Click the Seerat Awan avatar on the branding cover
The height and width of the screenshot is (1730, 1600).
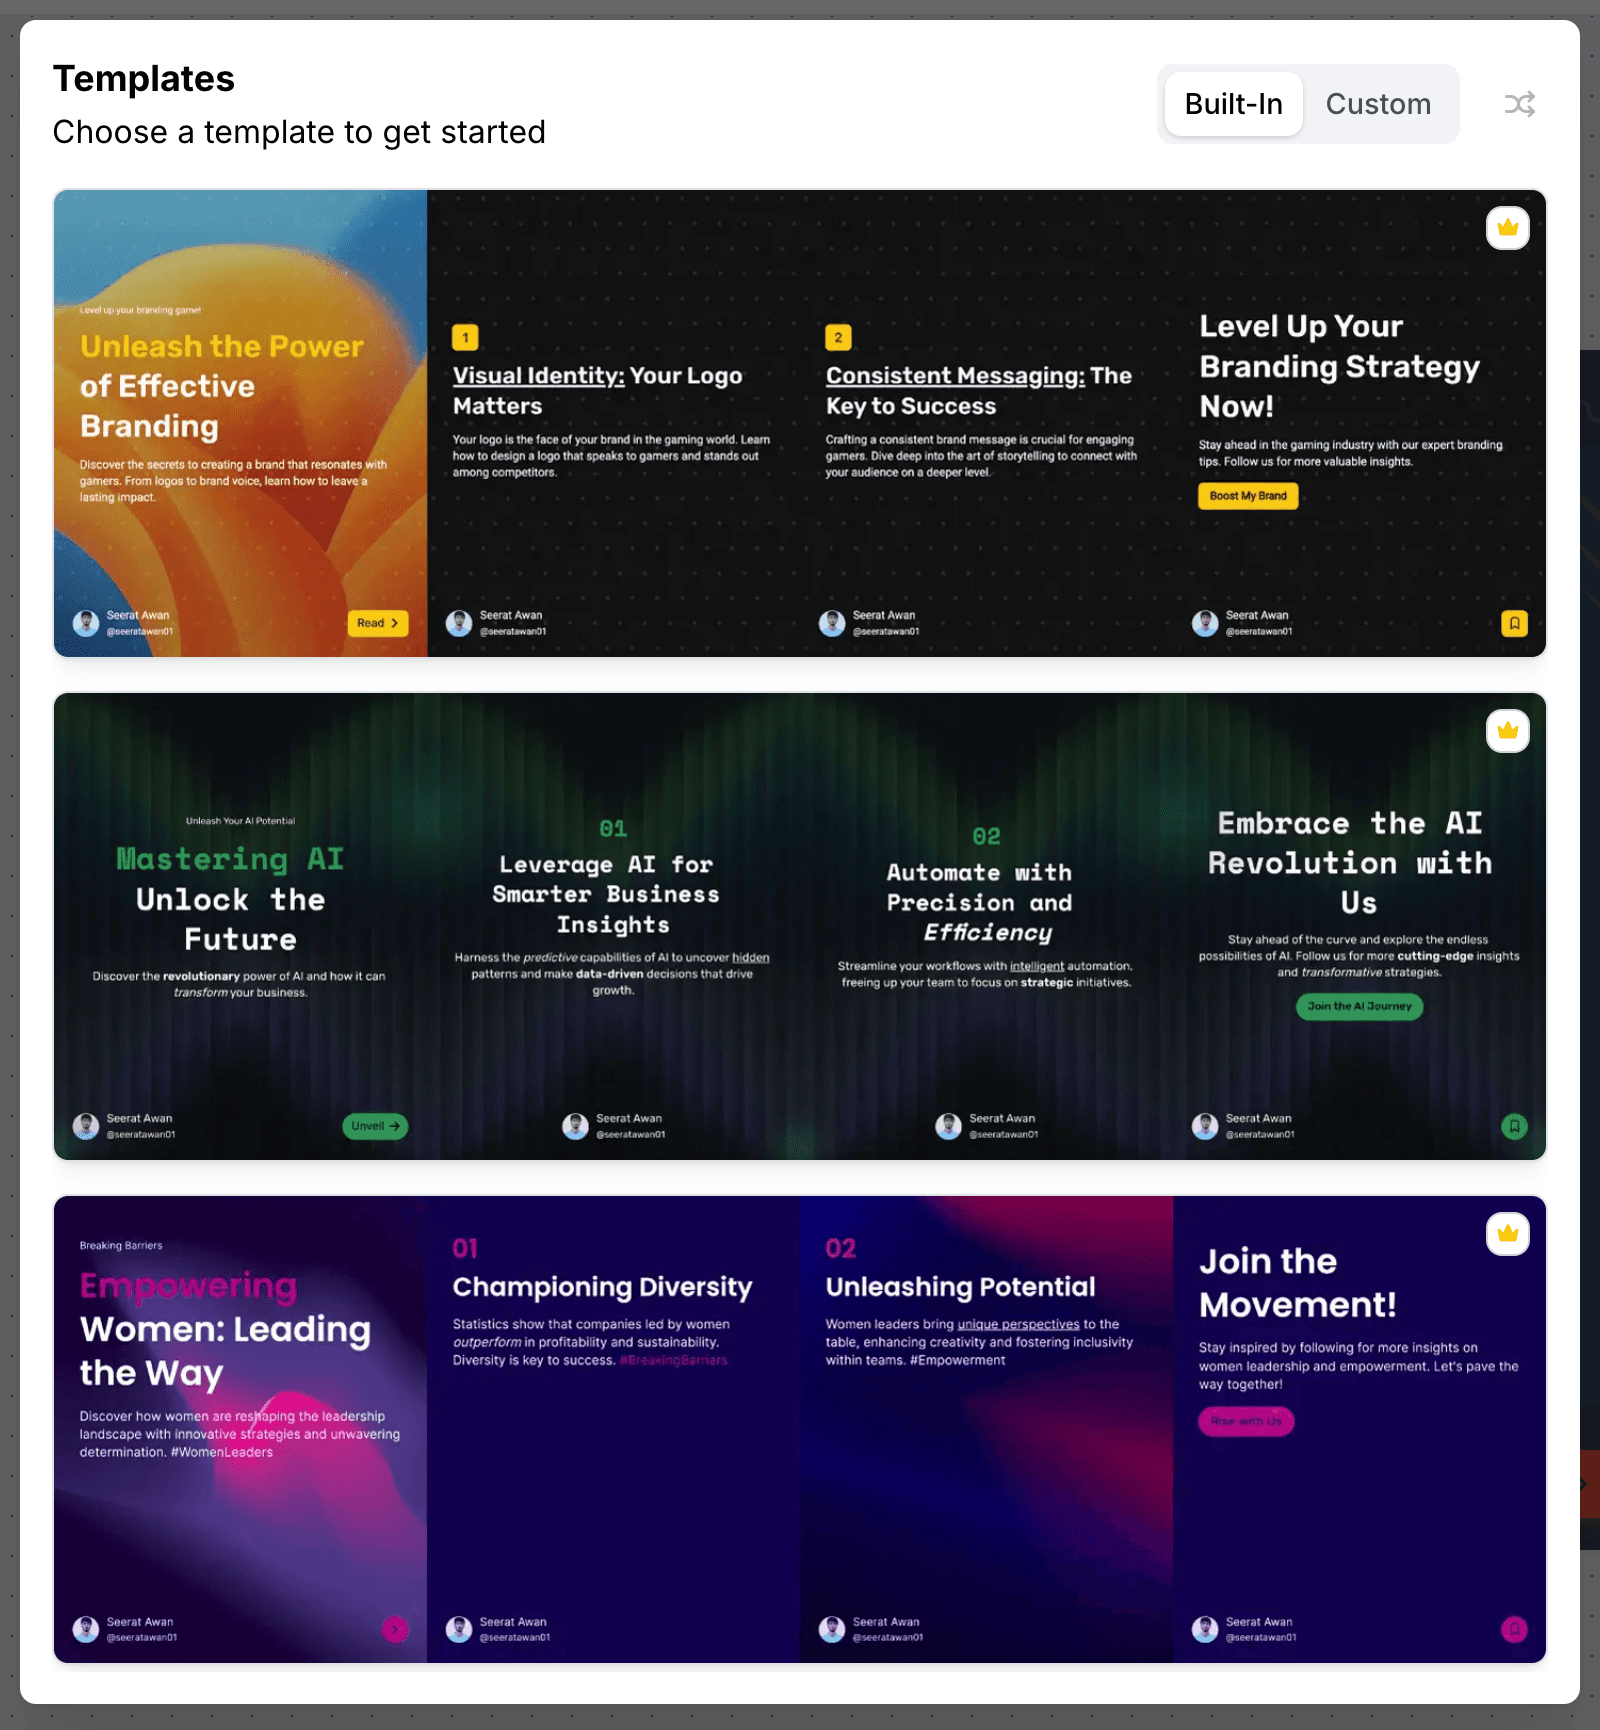point(86,622)
